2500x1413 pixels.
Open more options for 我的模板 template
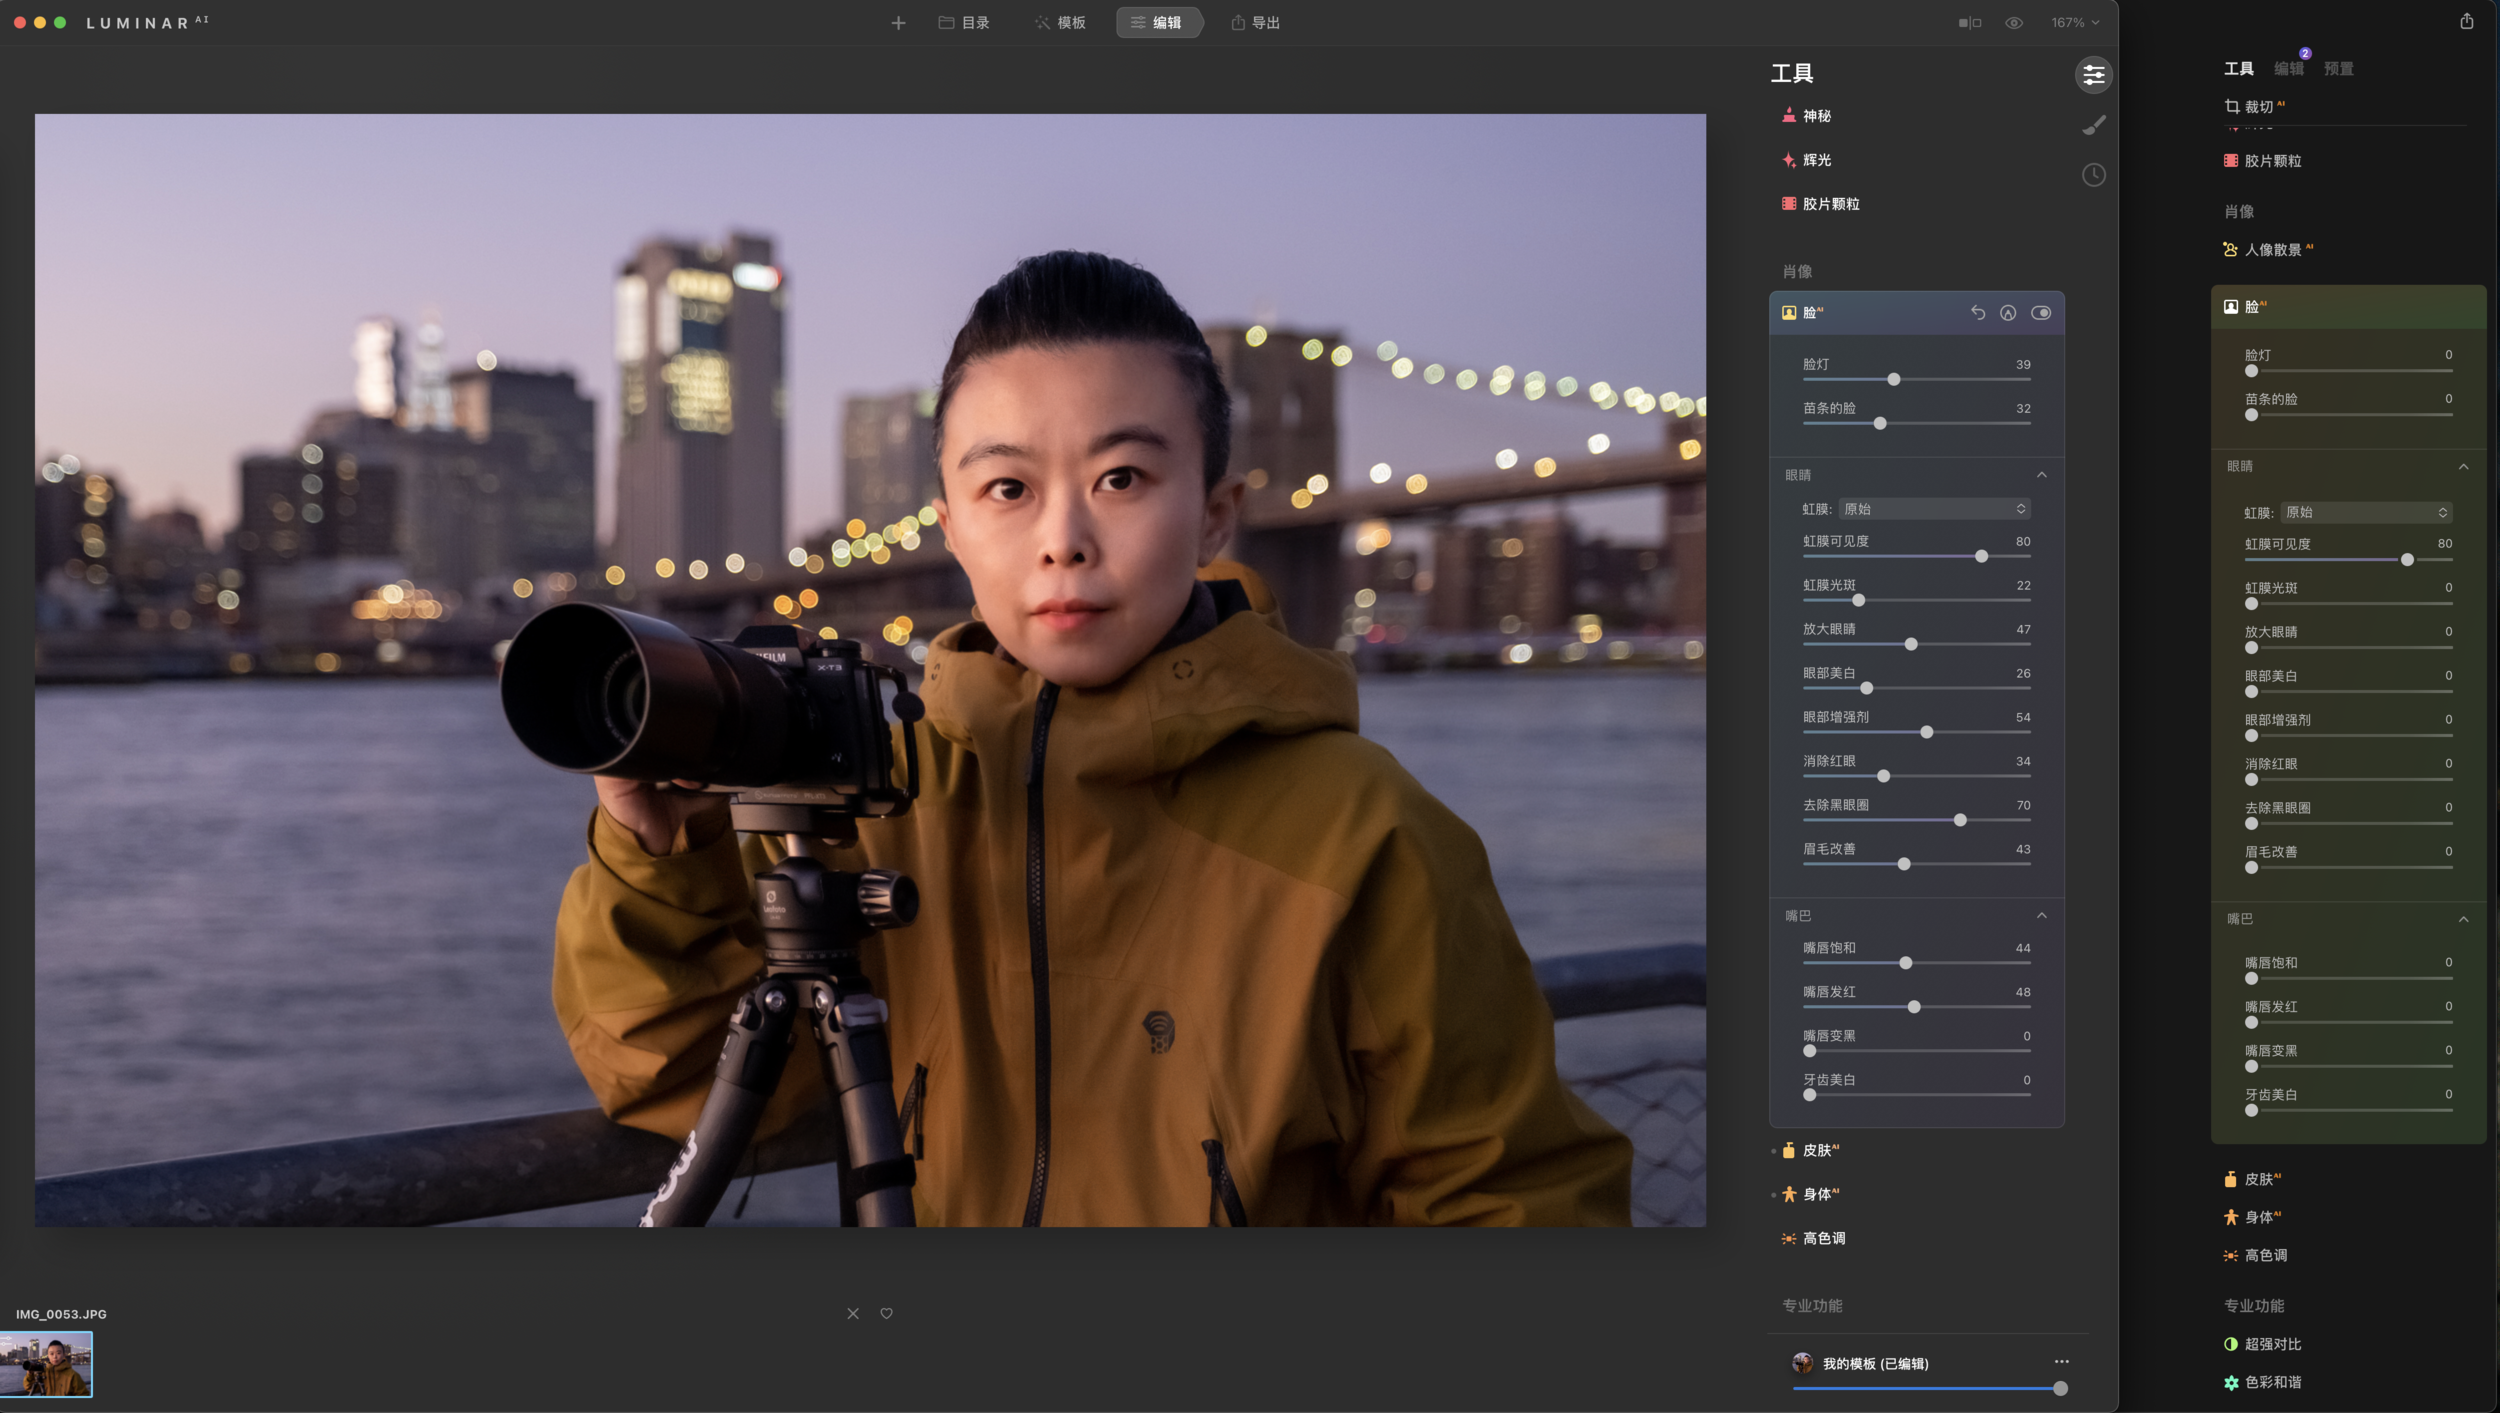pyautogui.click(x=2062, y=1361)
